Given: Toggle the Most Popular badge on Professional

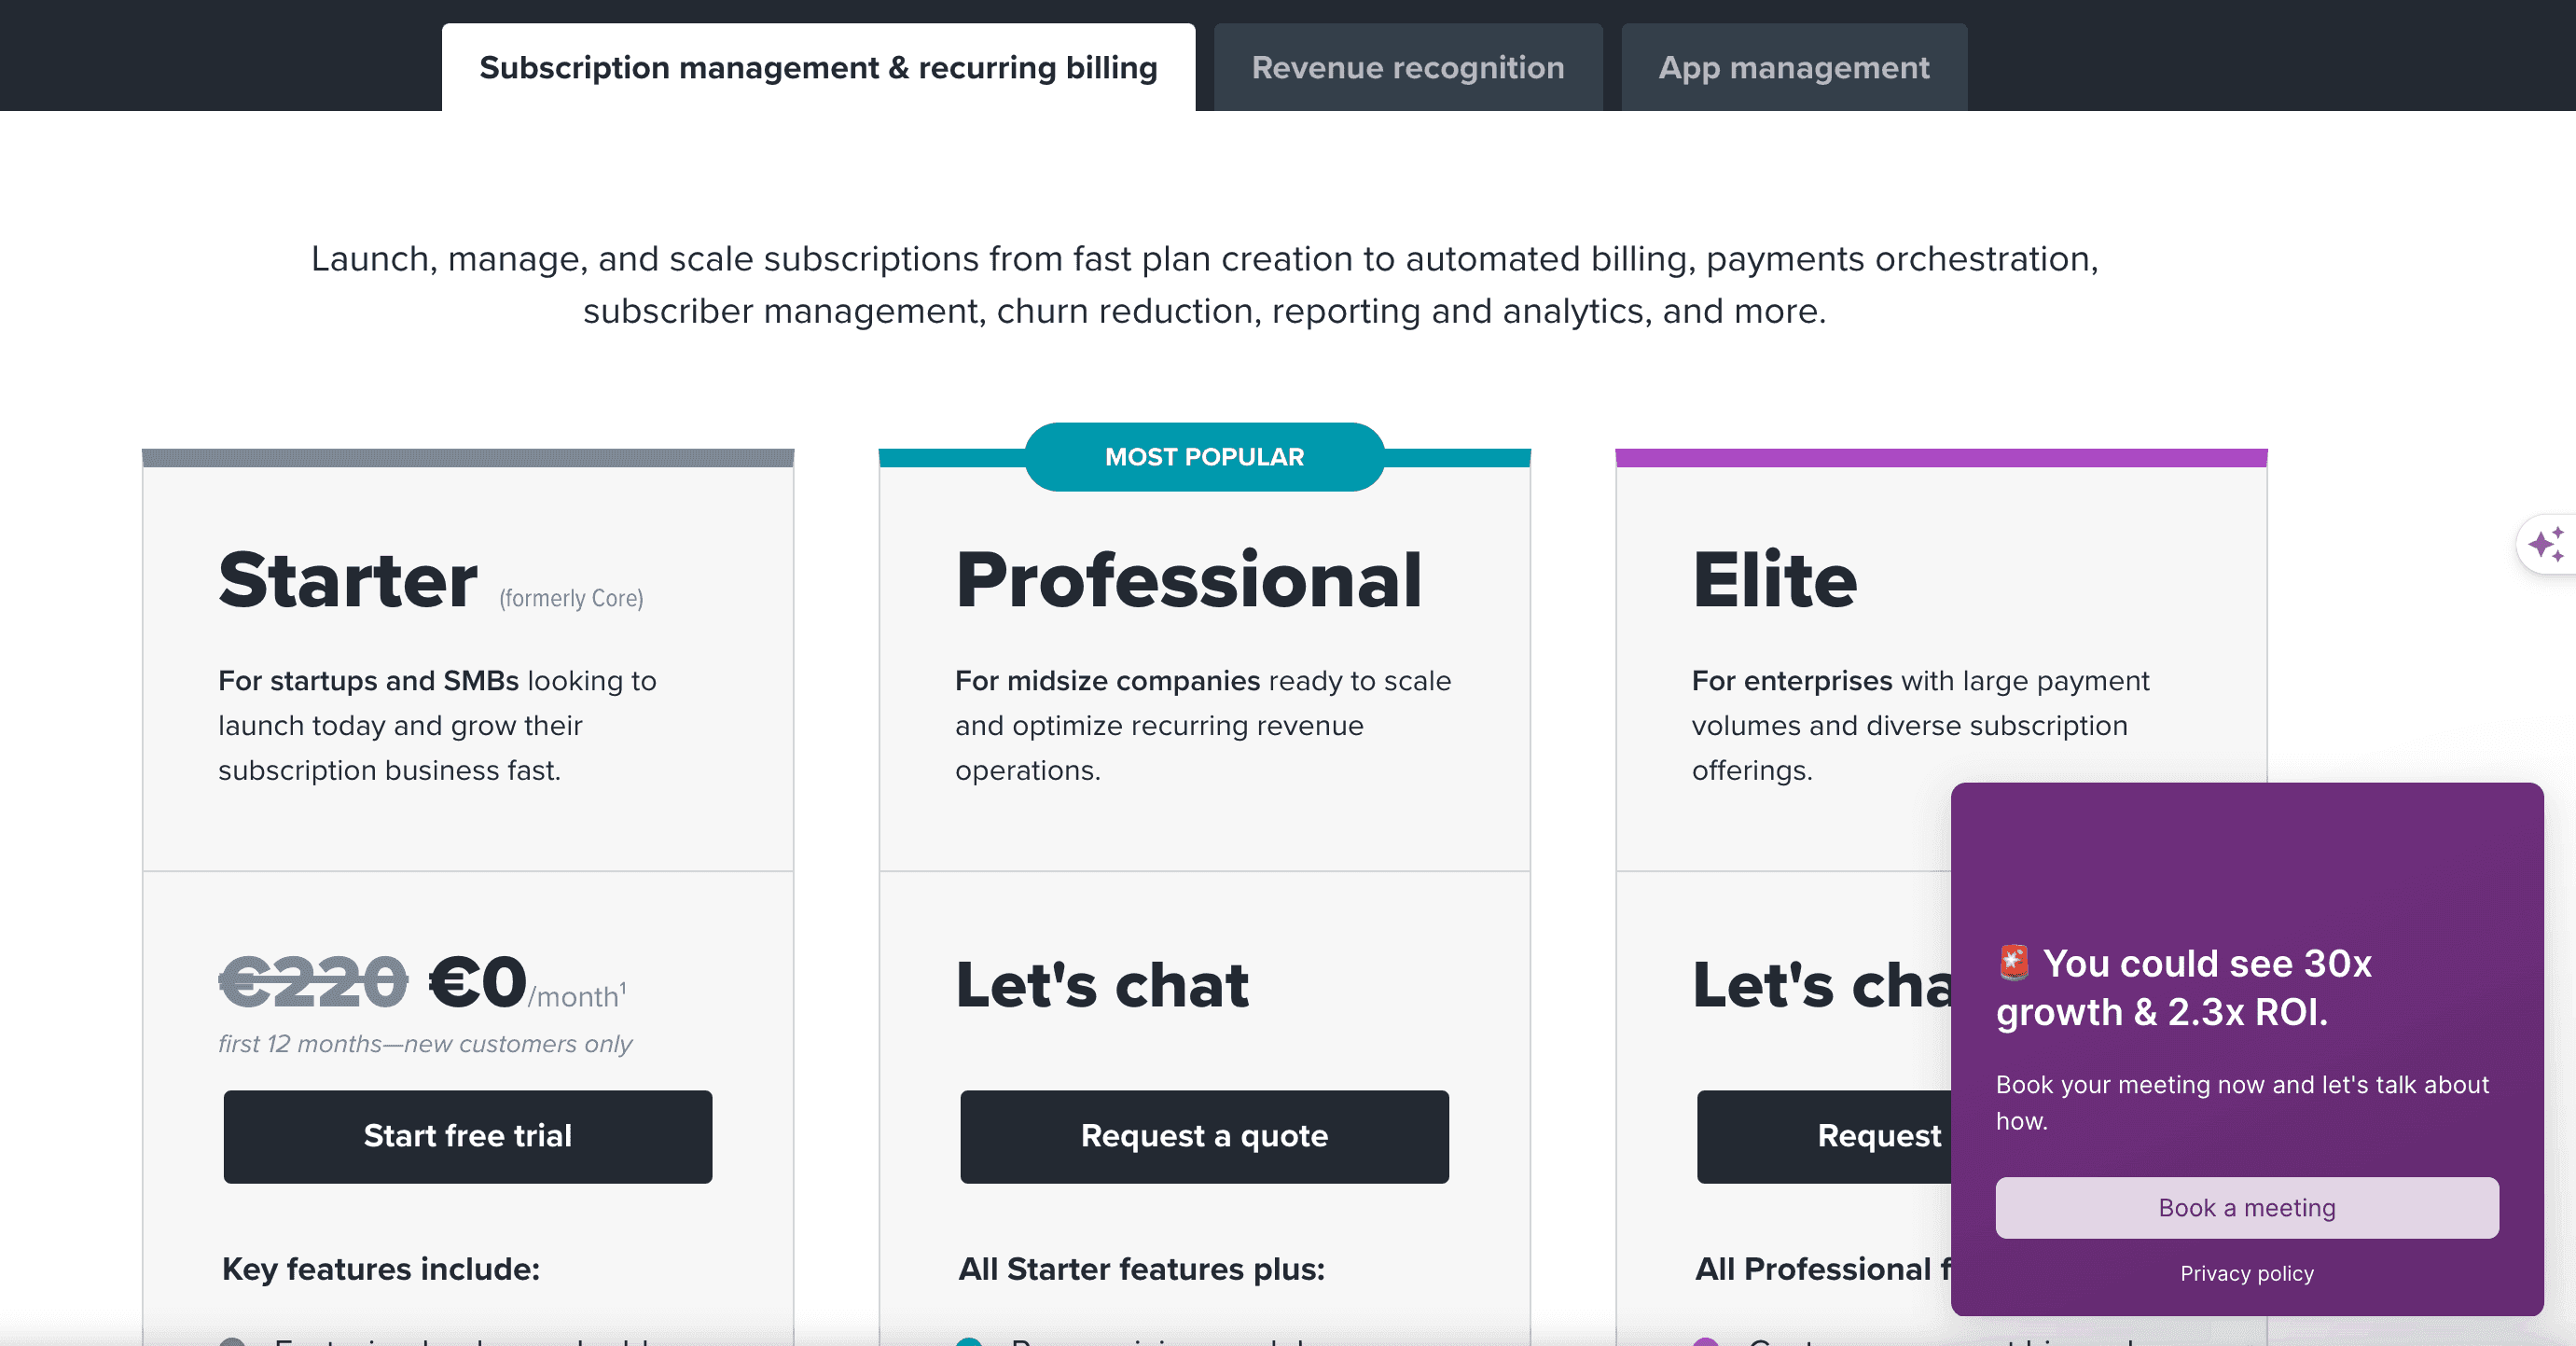Looking at the screenshot, I should coord(1204,455).
